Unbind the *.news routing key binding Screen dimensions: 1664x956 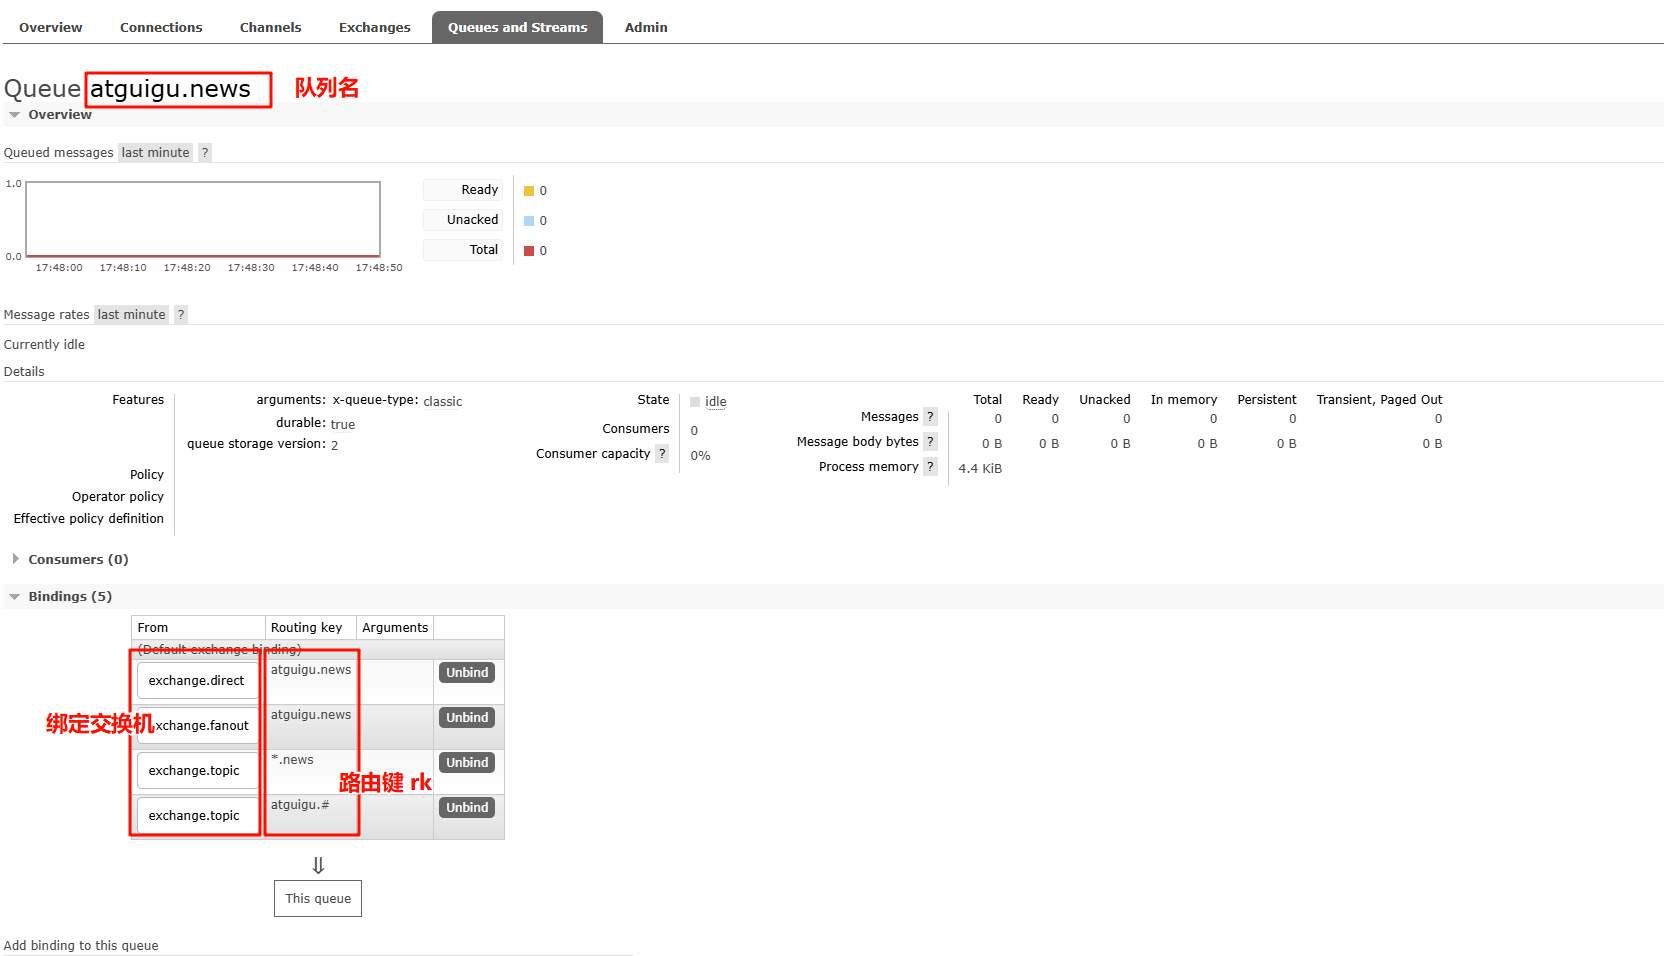point(466,762)
